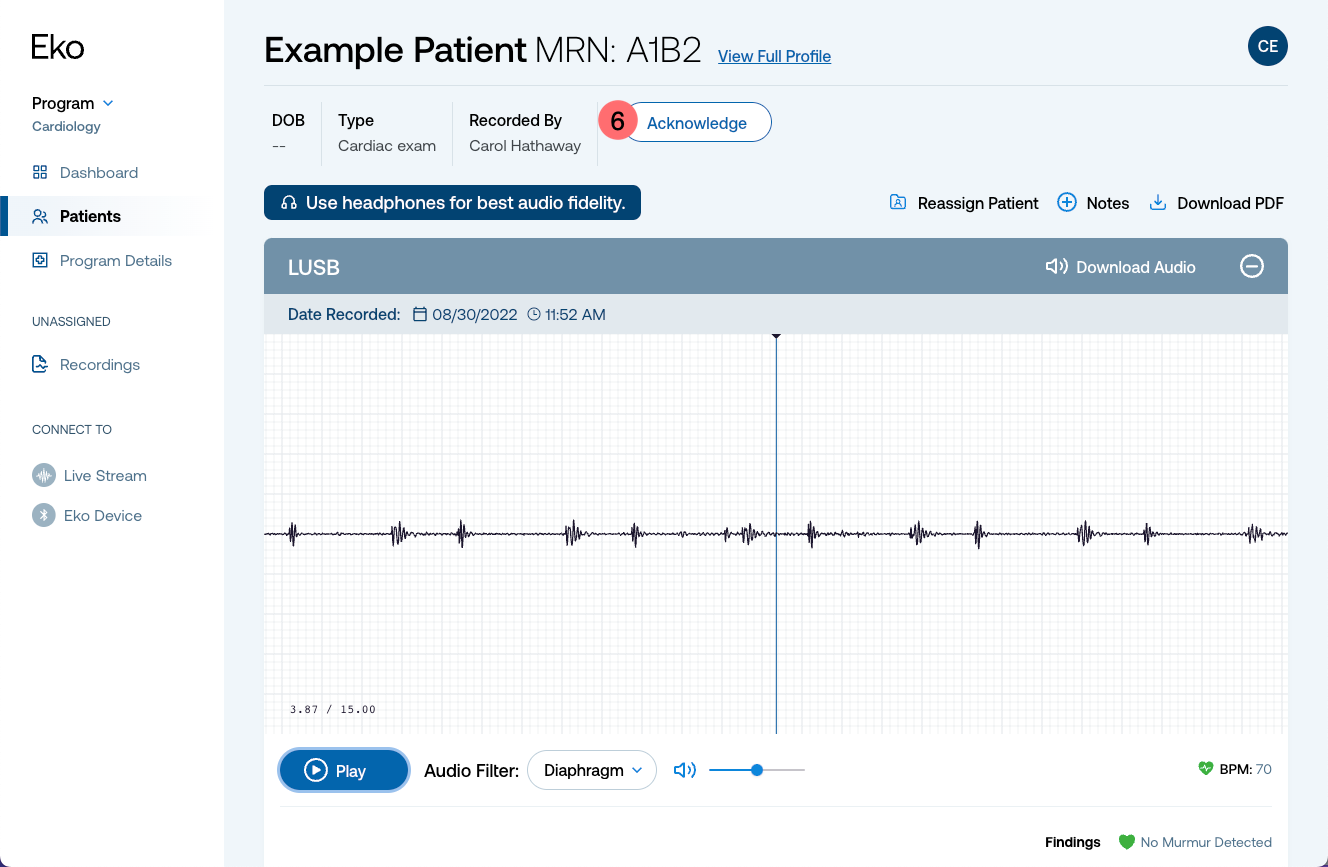
Task: Open the View Full Profile link
Action: [774, 56]
